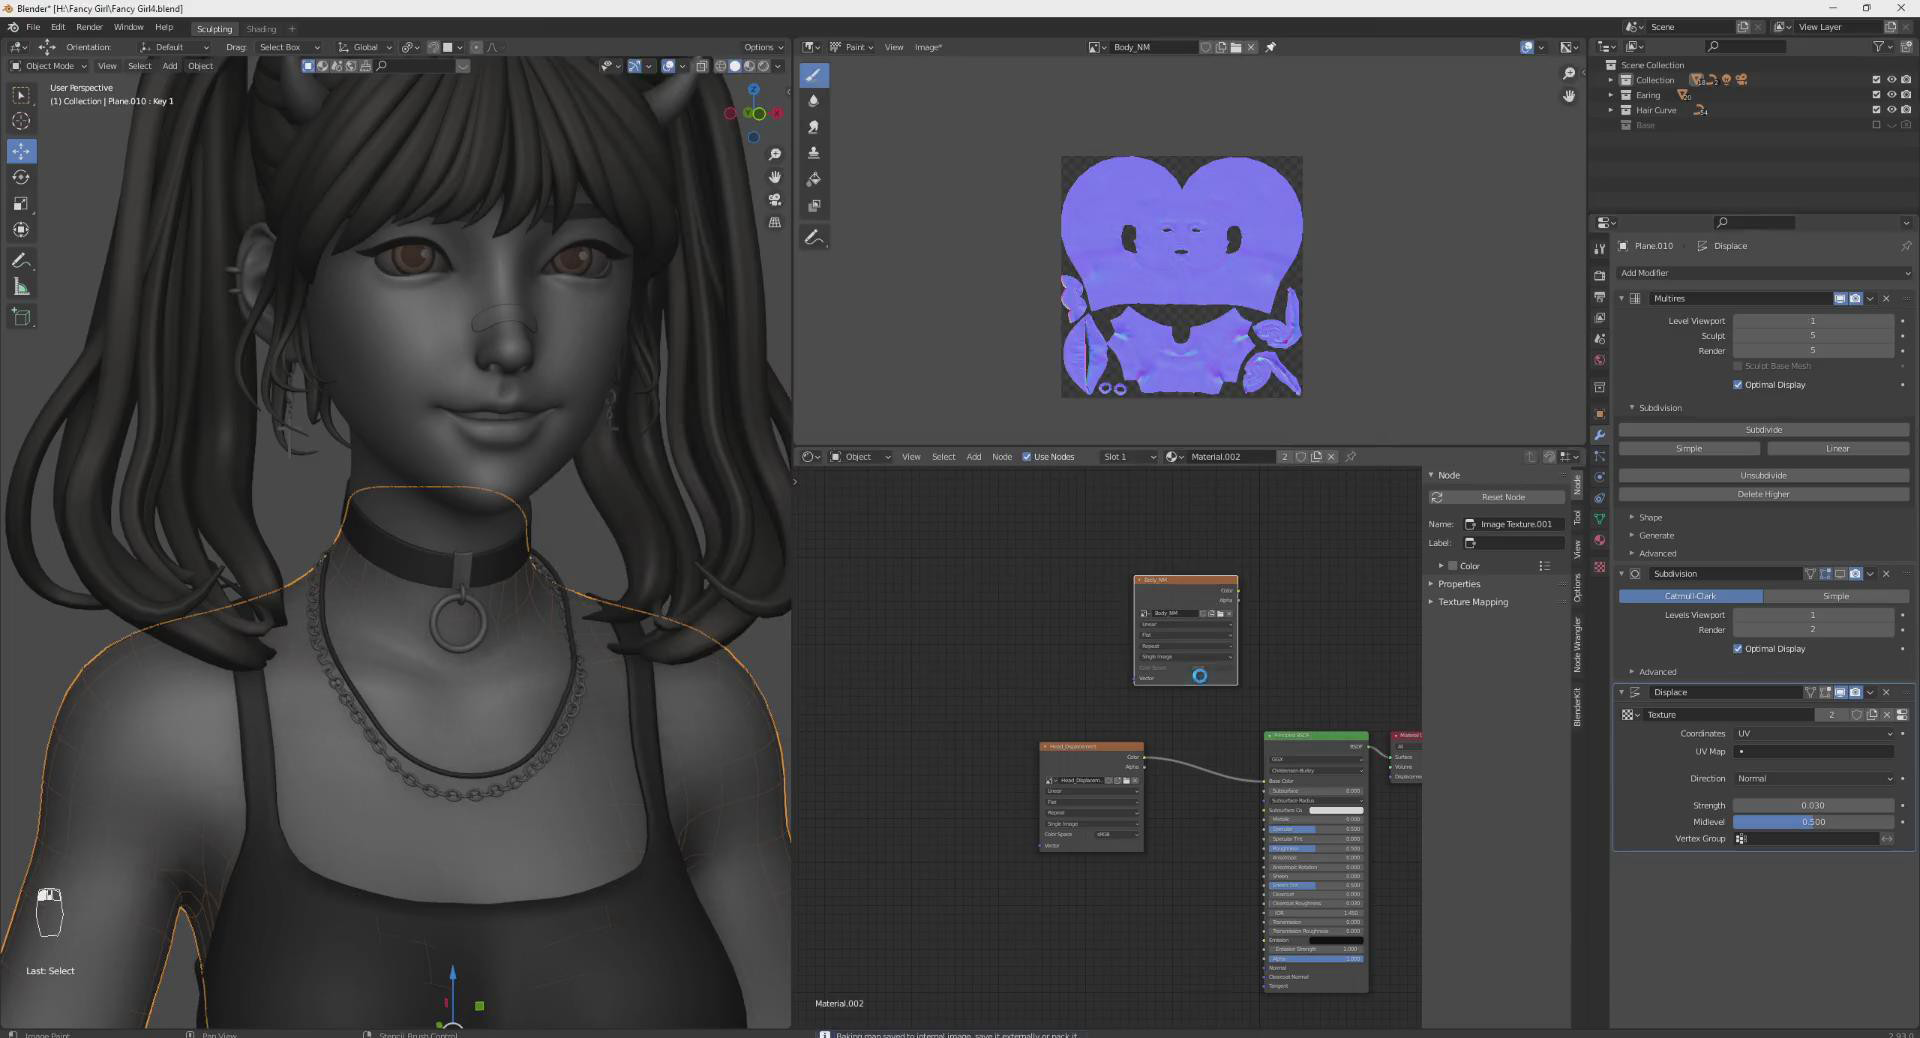Open the Drag Select Box dropdown
1920x1038 pixels.
[290, 47]
